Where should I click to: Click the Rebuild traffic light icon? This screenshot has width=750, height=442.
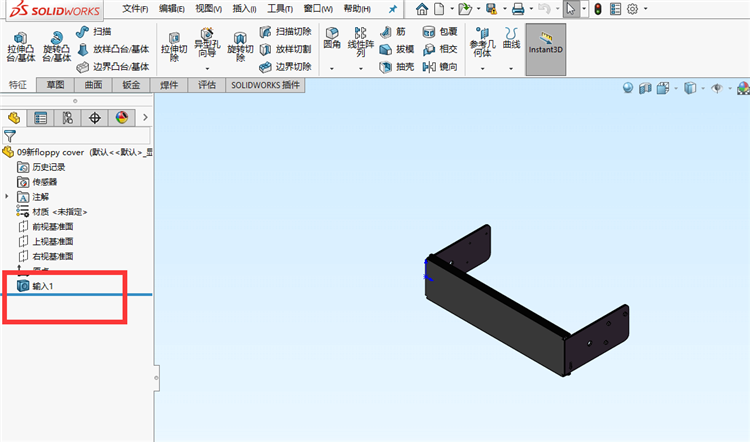(598, 9)
